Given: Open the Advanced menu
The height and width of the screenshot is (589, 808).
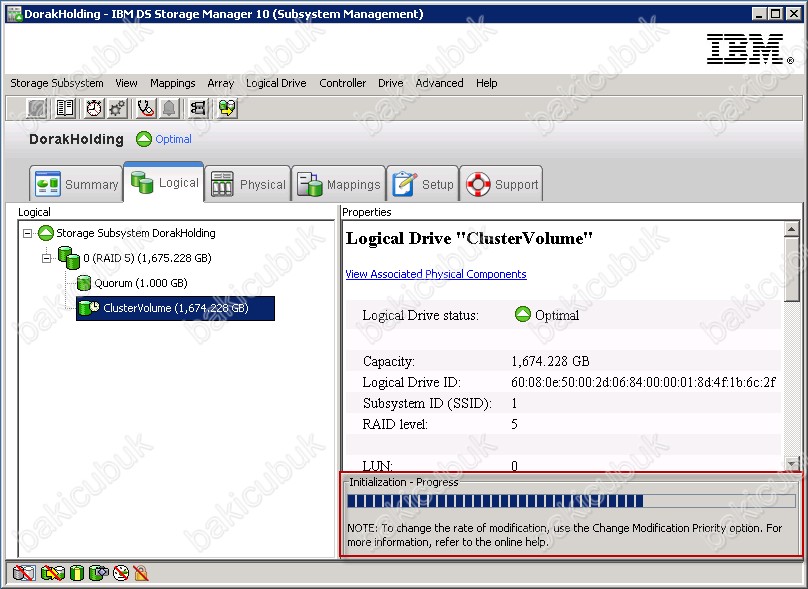Looking at the screenshot, I should (x=440, y=83).
